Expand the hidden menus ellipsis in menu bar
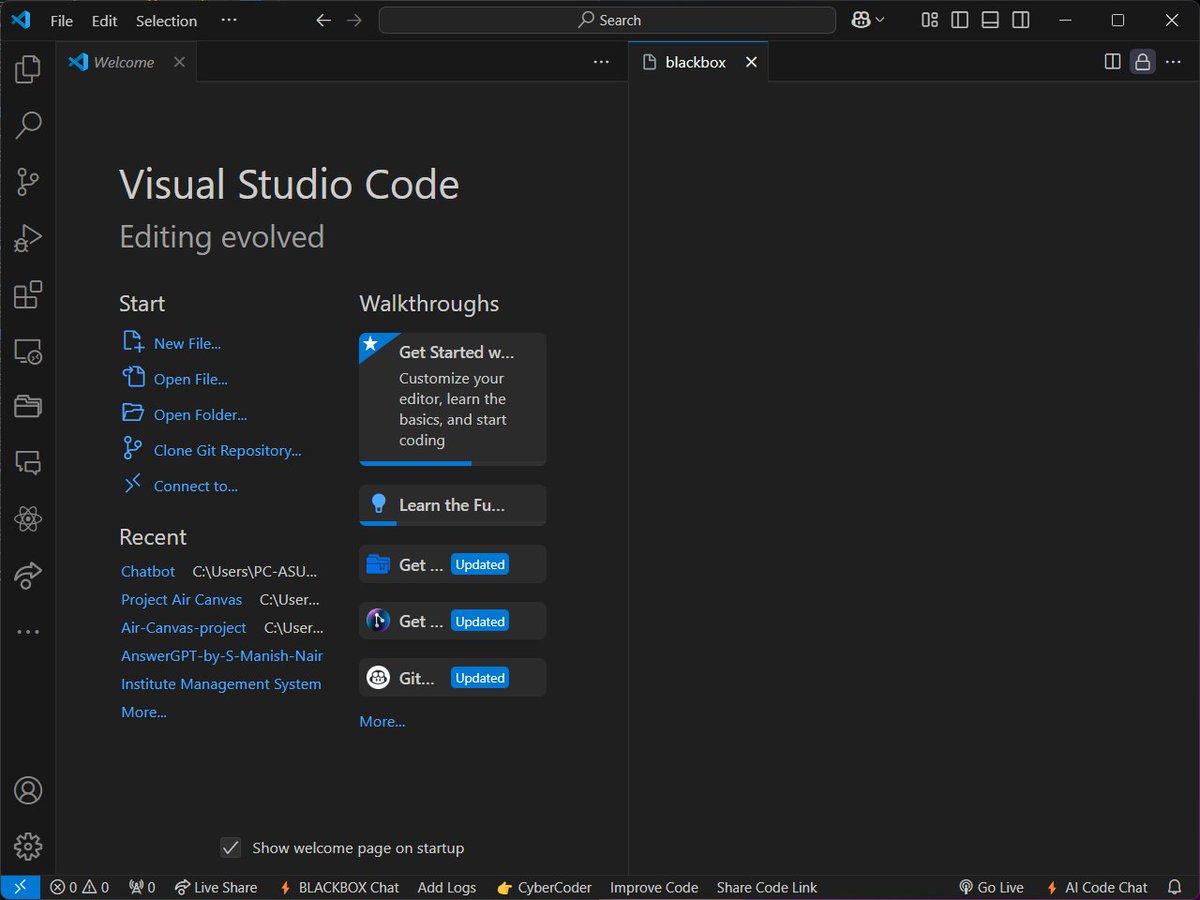The height and width of the screenshot is (900, 1200). [229, 20]
